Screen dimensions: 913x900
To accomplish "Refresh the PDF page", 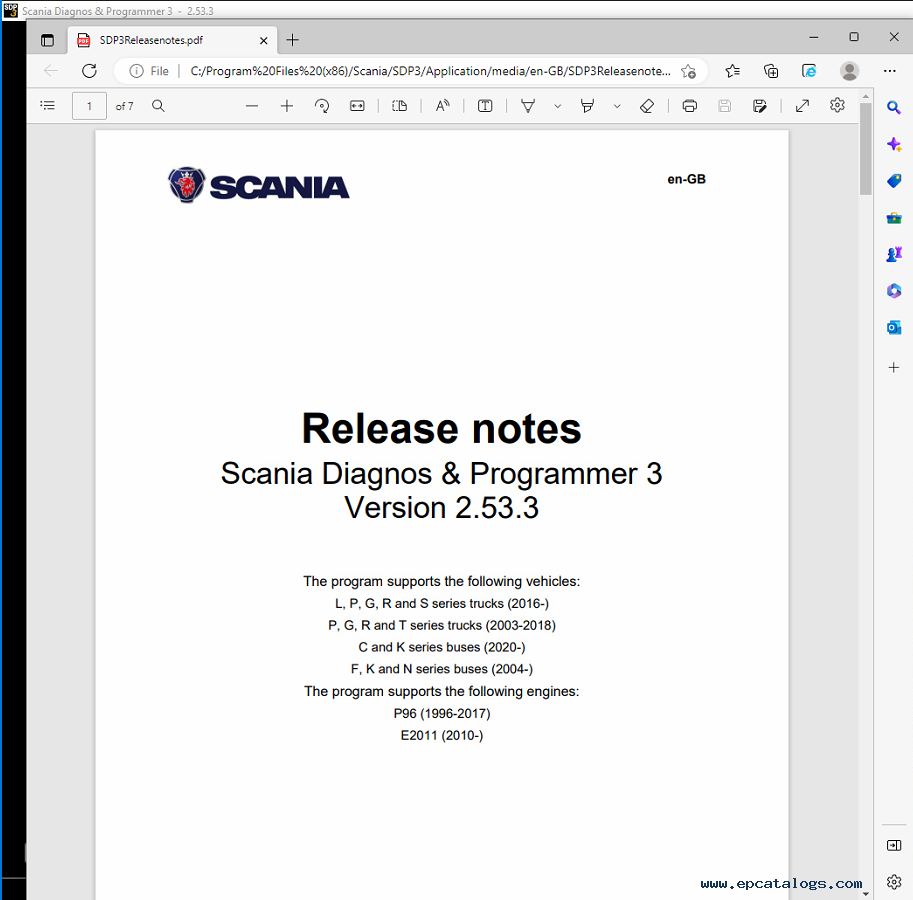I will tap(89, 71).
